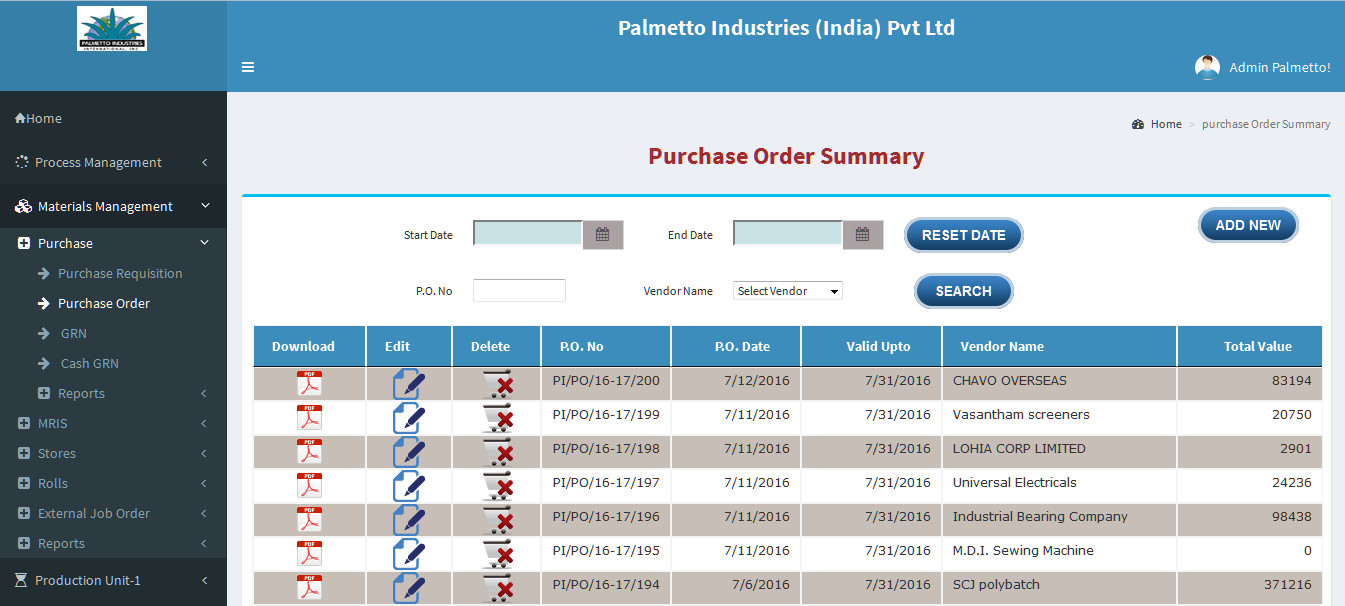1345x606 pixels.
Task: Edit the Vasantham screeners purchase order
Action: (409, 419)
